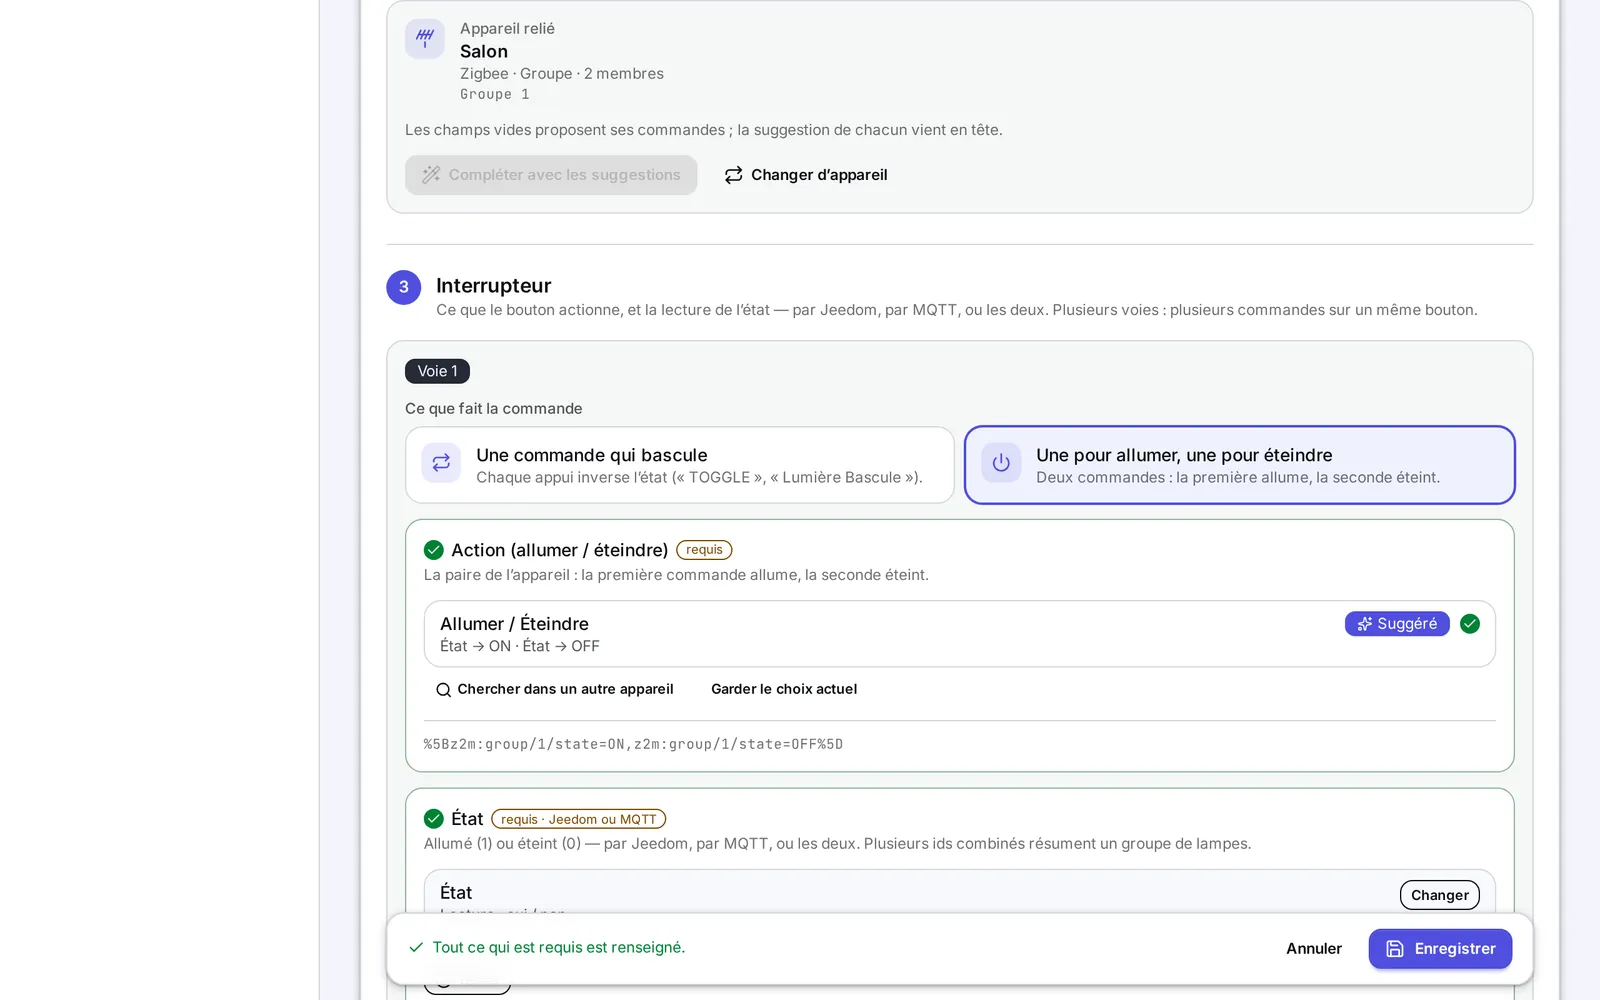The width and height of the screenshot is (1600, 1000).
Task: Click the Changer button in État row
Action: click(x=1440, y=895)
